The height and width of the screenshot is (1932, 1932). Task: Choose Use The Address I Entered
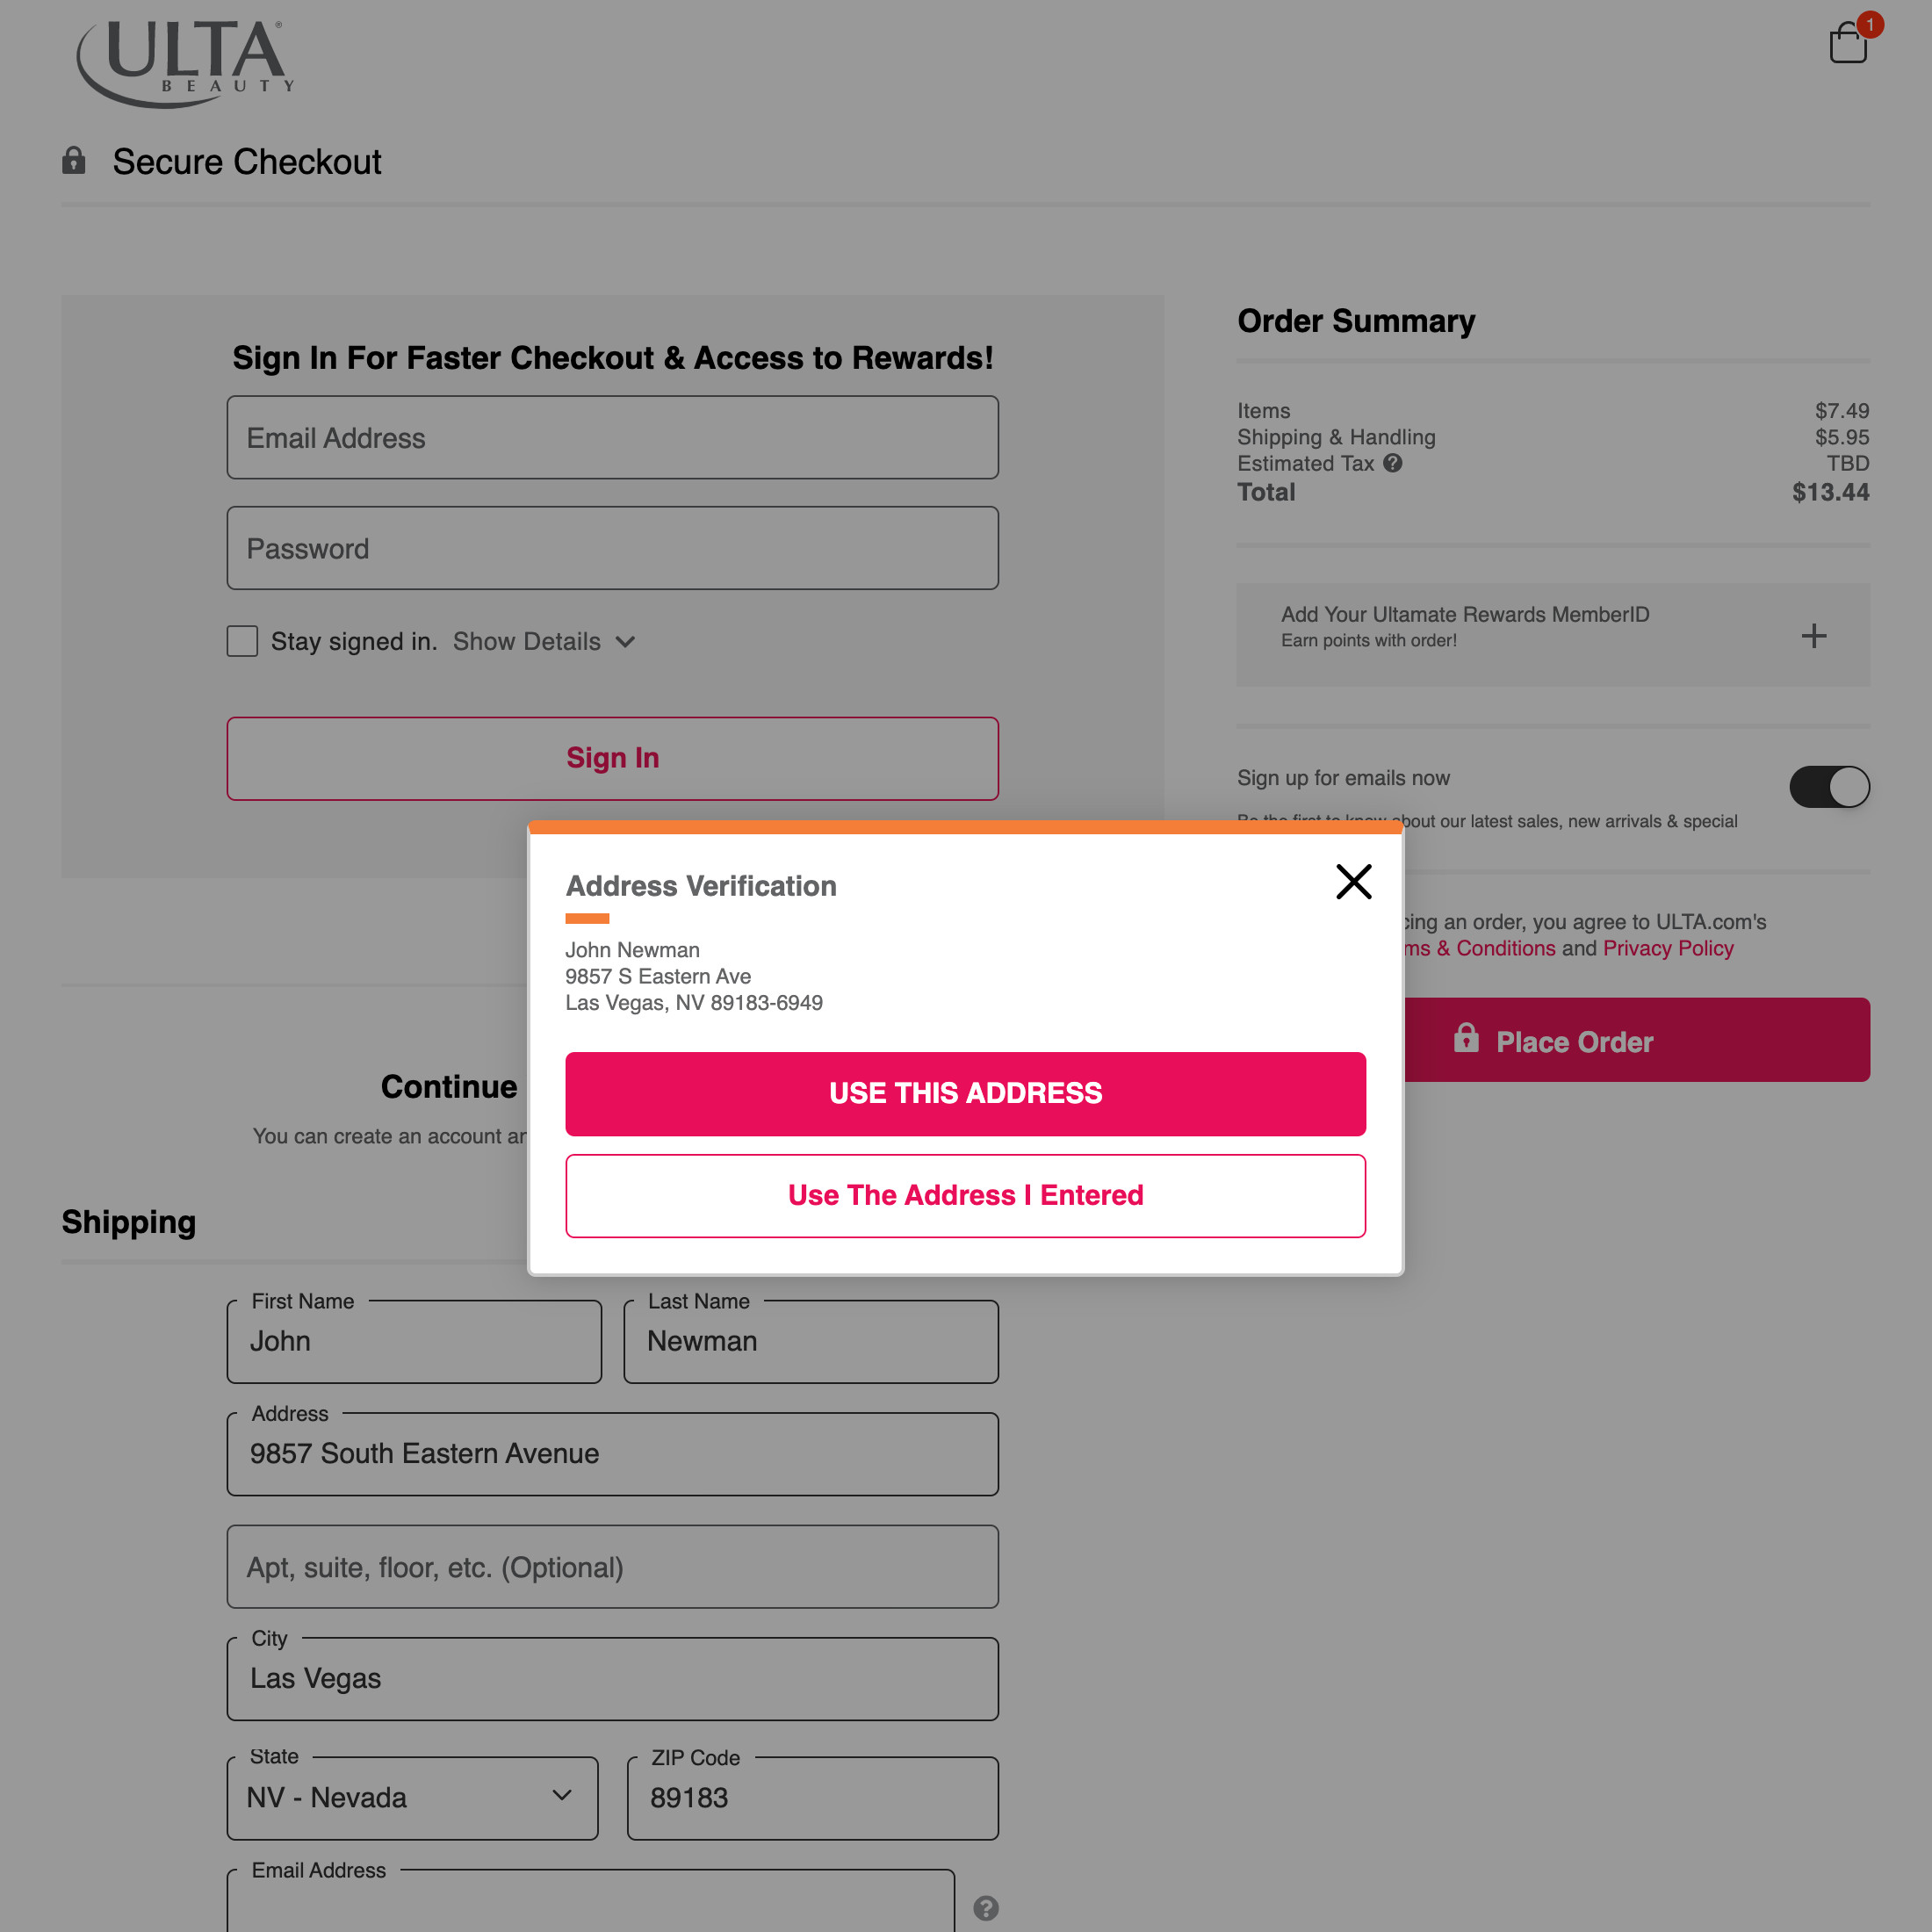coord(964,1195)
